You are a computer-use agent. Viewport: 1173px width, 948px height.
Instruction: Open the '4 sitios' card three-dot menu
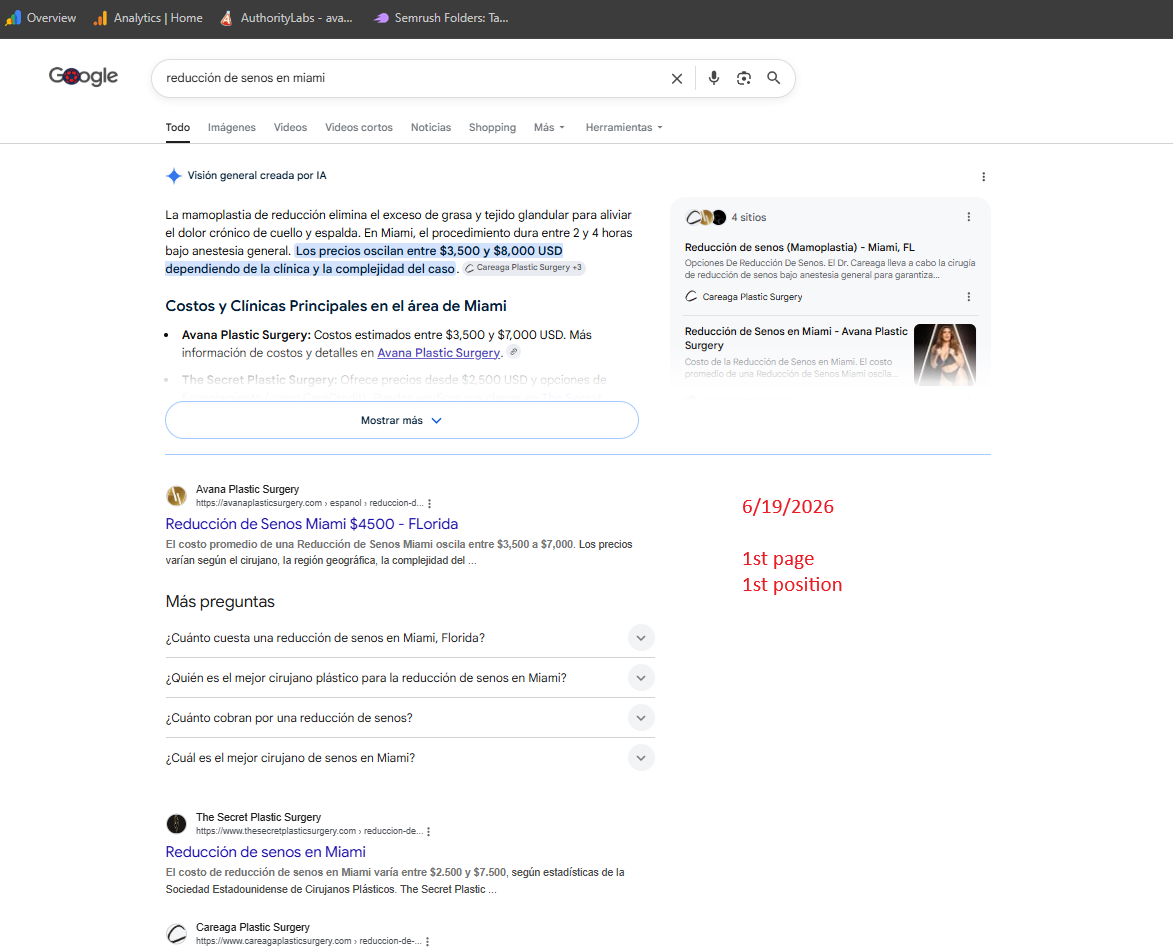pos(969,217)
